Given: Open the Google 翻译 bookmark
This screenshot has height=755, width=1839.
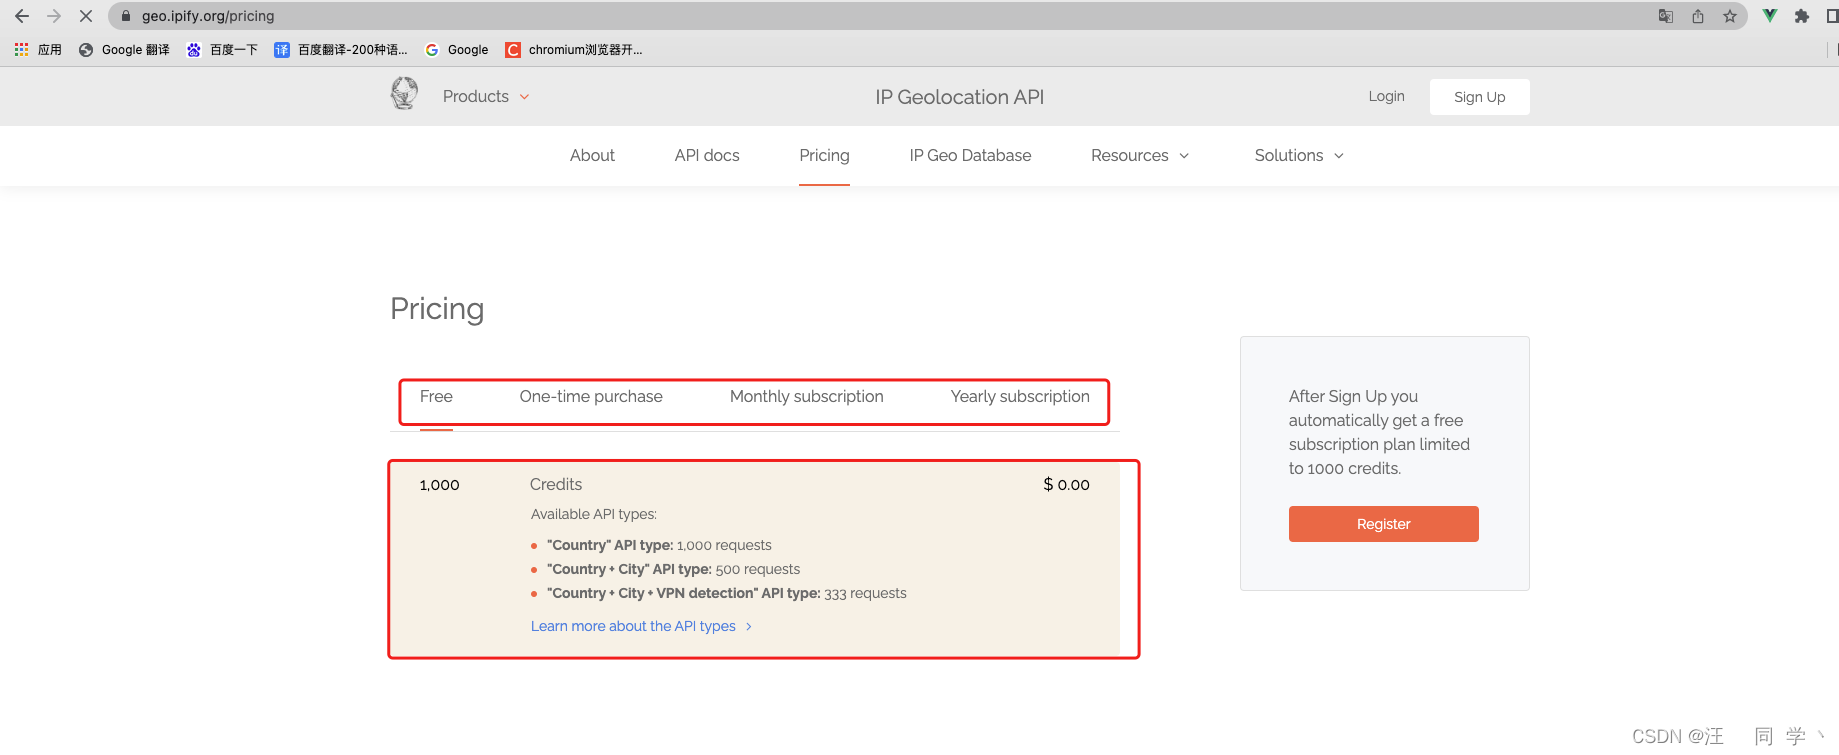Looking at the screenshot, I should coord(124,50).
